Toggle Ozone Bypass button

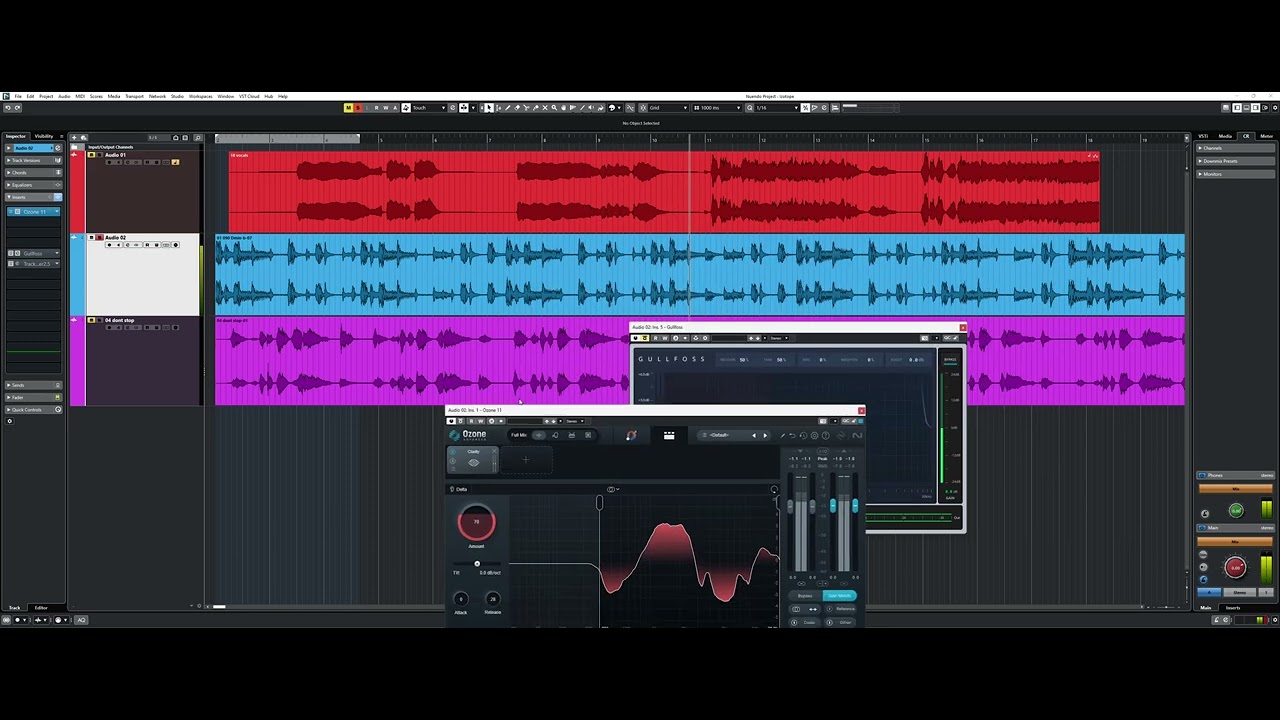(x=805, y=596)
